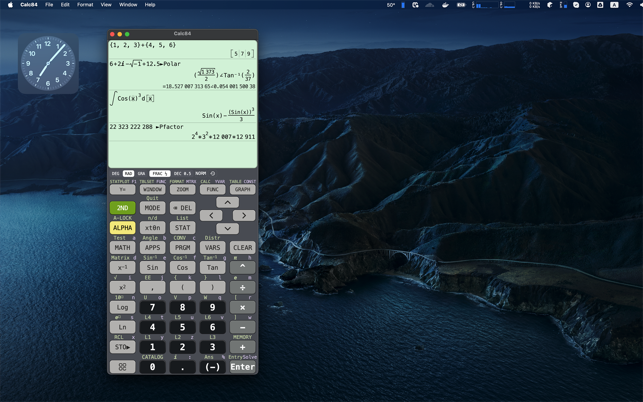The height and width of the screenshot is (402, 643).
Task: Click the ZOOM key
Action: (x=182, y=190)
